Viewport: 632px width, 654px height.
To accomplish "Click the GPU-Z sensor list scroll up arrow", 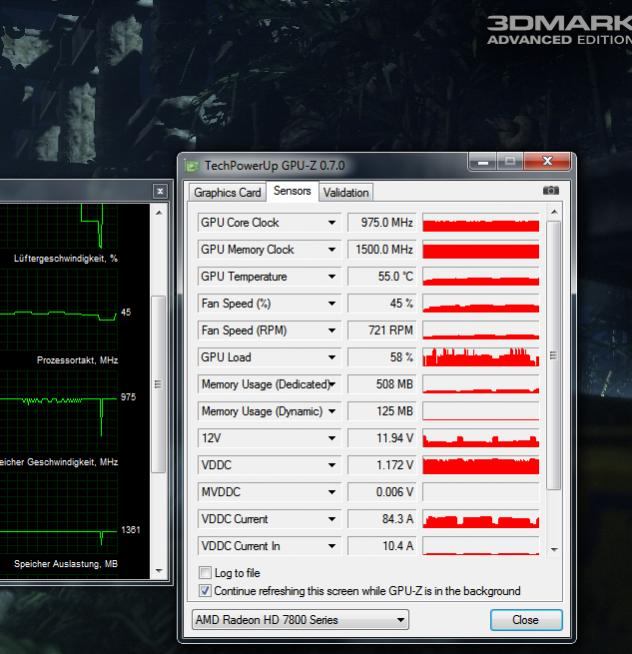I will (x=554, y=212).
